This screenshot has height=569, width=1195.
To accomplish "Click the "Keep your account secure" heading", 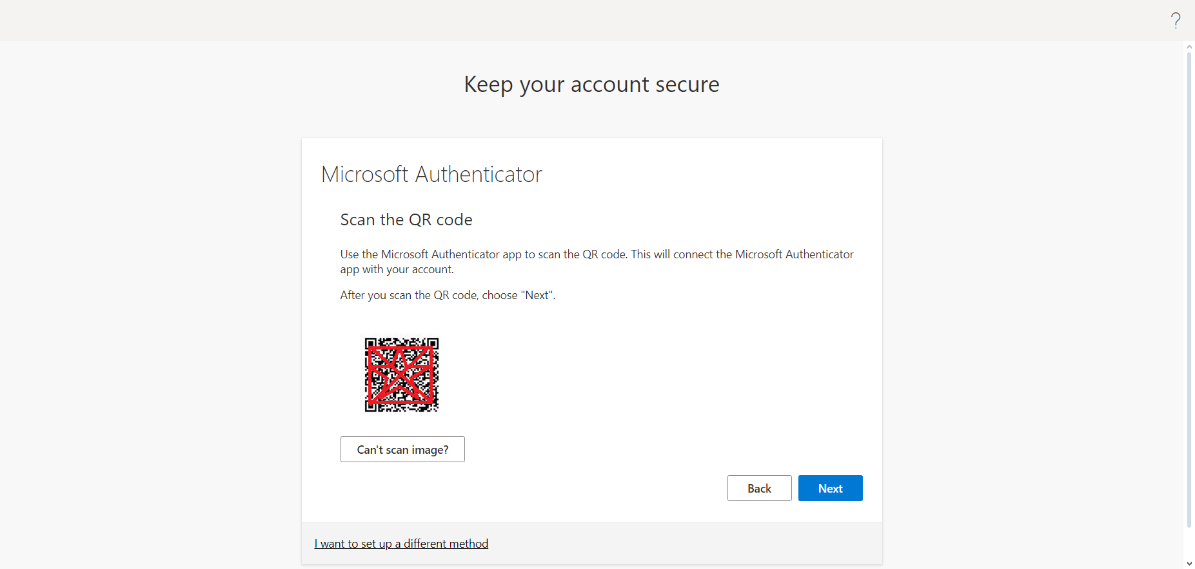I will pos(591,84).
